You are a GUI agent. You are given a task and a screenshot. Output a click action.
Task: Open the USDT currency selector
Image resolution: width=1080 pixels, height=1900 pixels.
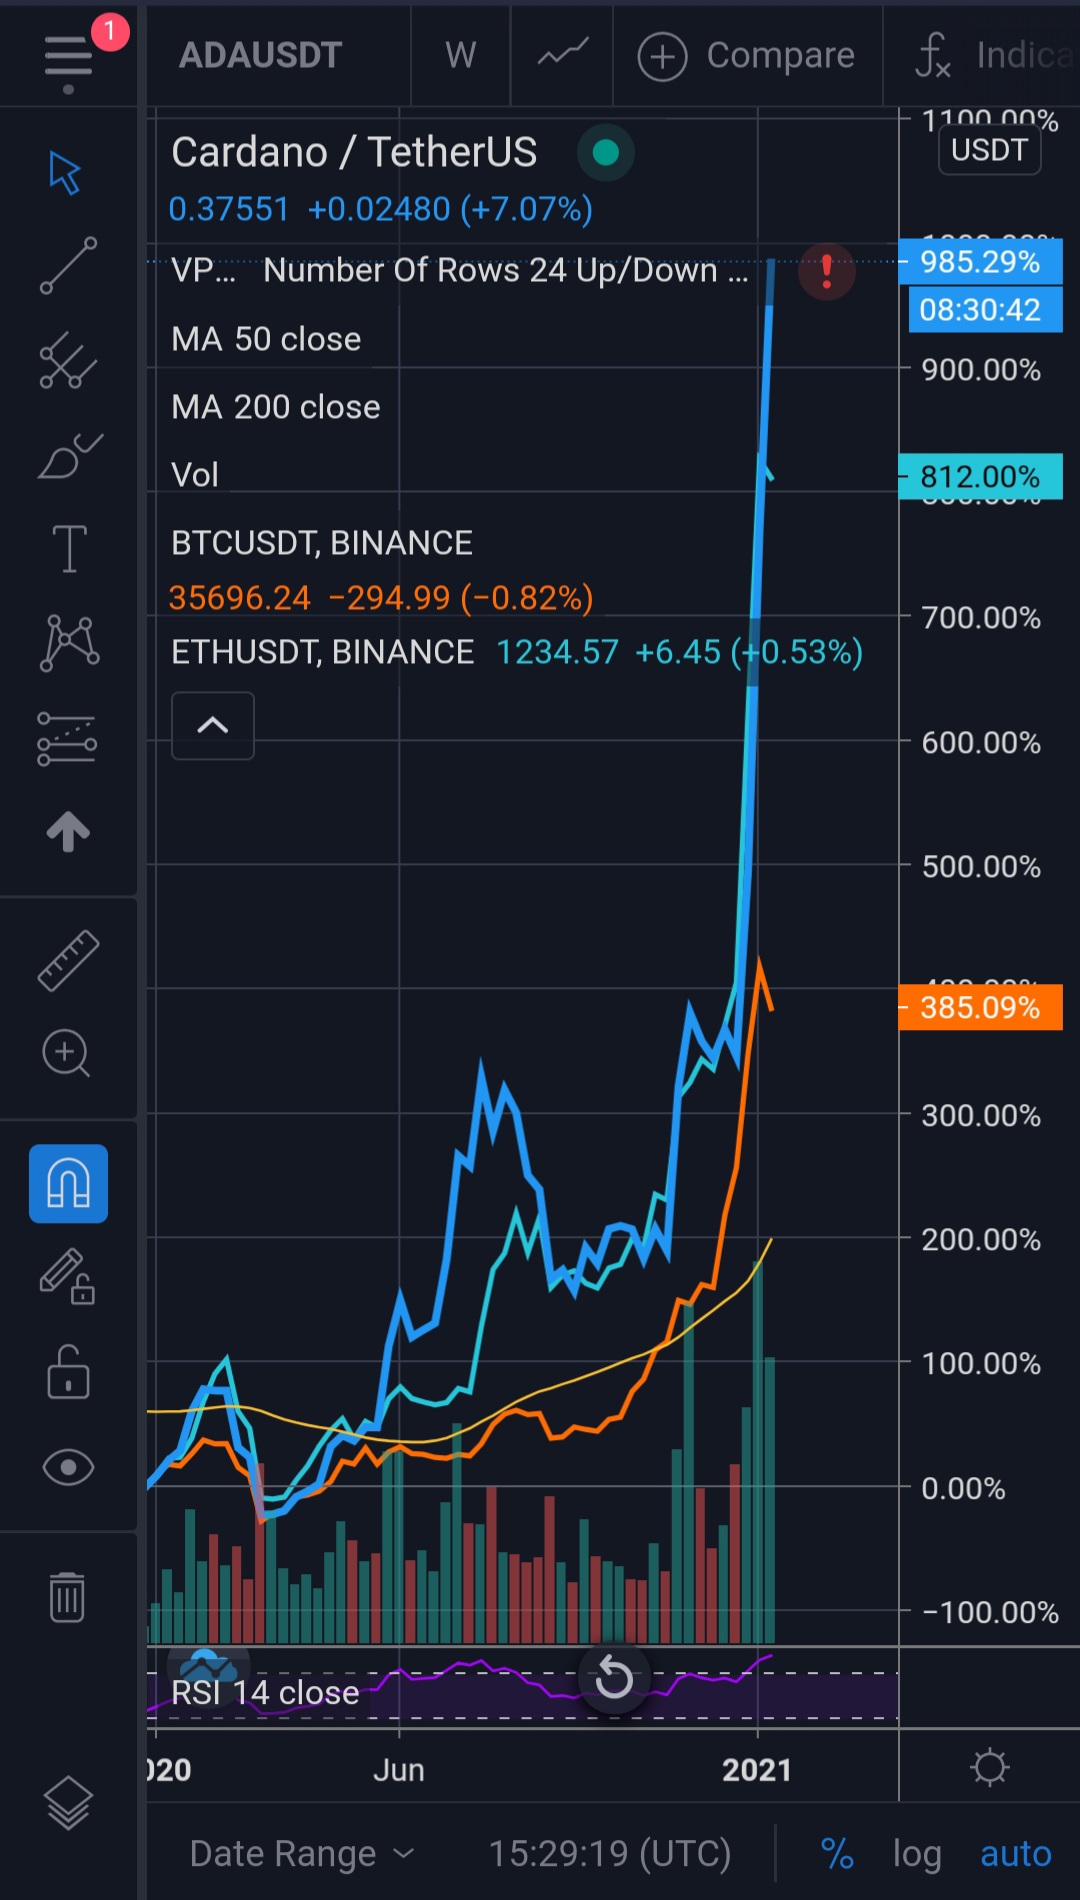pyautogui.click(x=989, y=150)
